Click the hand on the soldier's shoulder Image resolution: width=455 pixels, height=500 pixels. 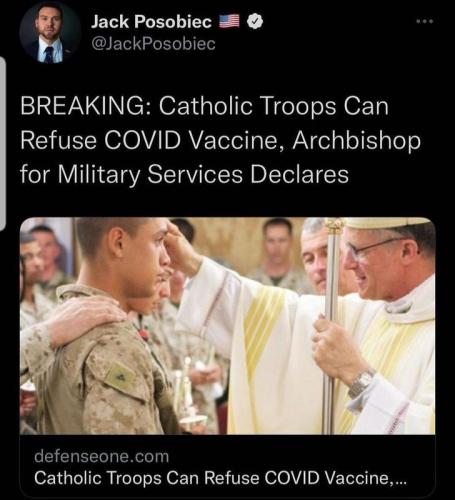(x=85, y=317)
